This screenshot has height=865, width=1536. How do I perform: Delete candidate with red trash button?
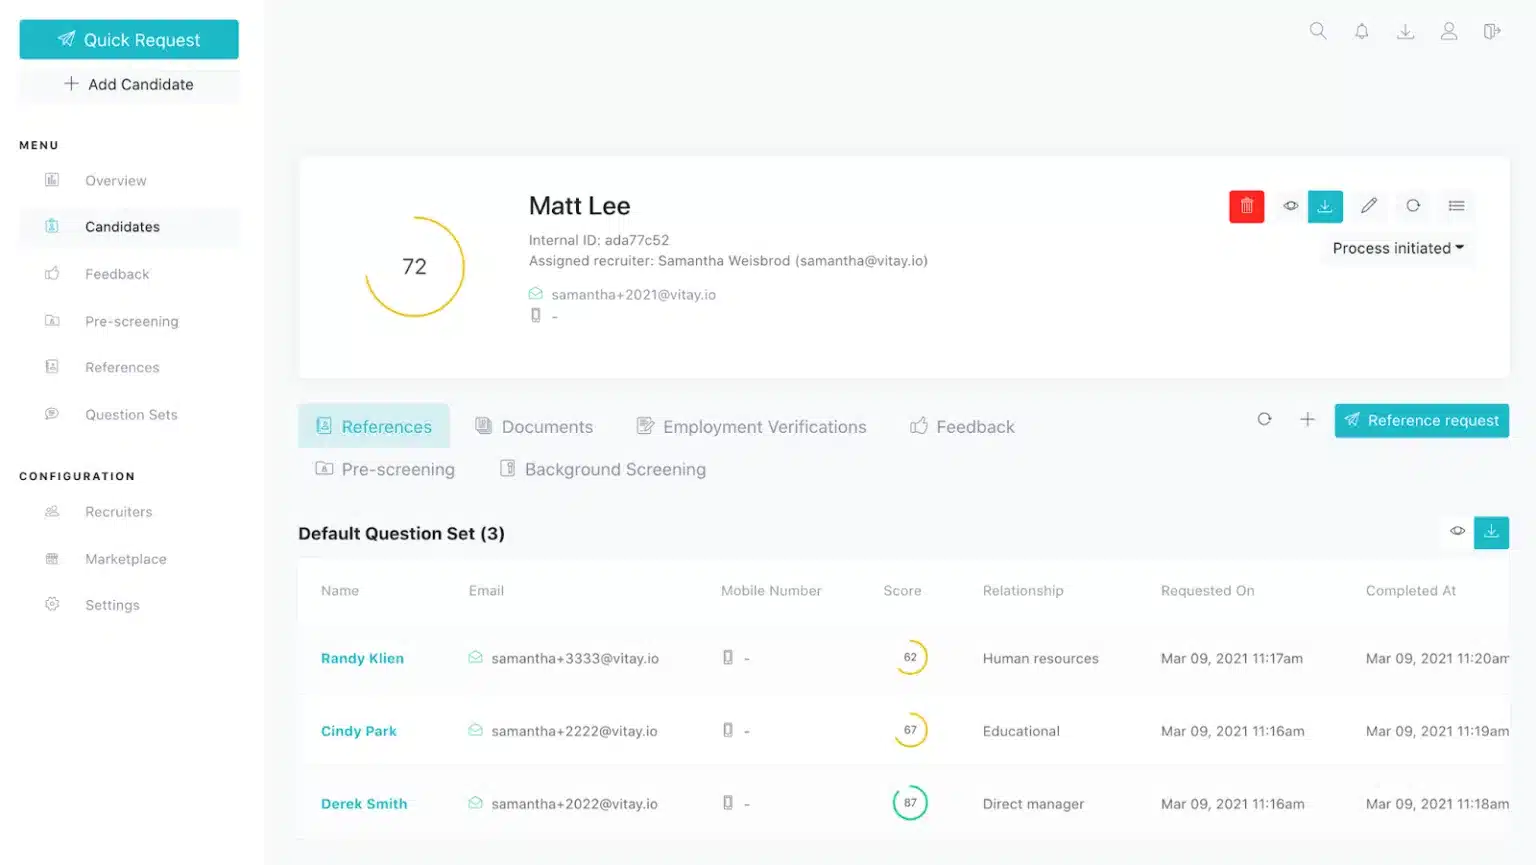[1247, 206]
